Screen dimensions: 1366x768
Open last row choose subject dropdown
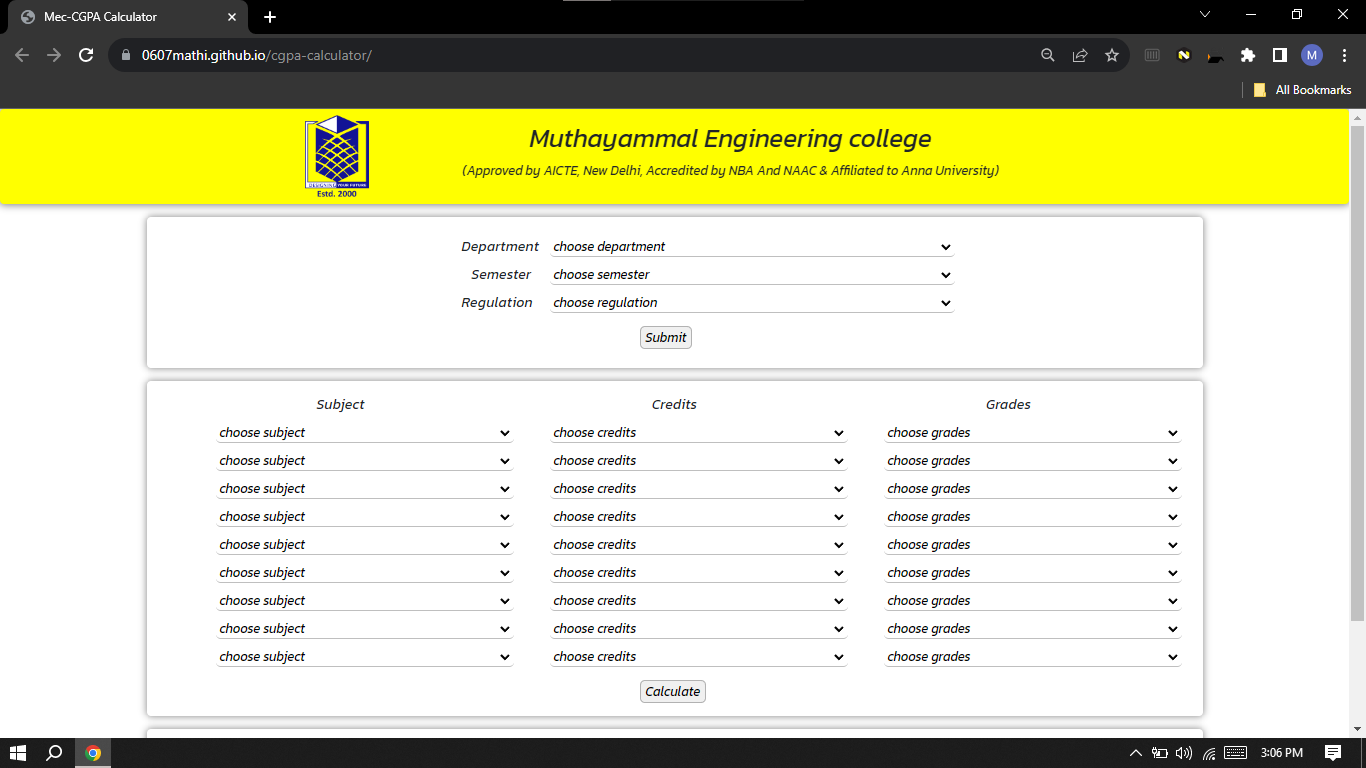coord(365,657)
